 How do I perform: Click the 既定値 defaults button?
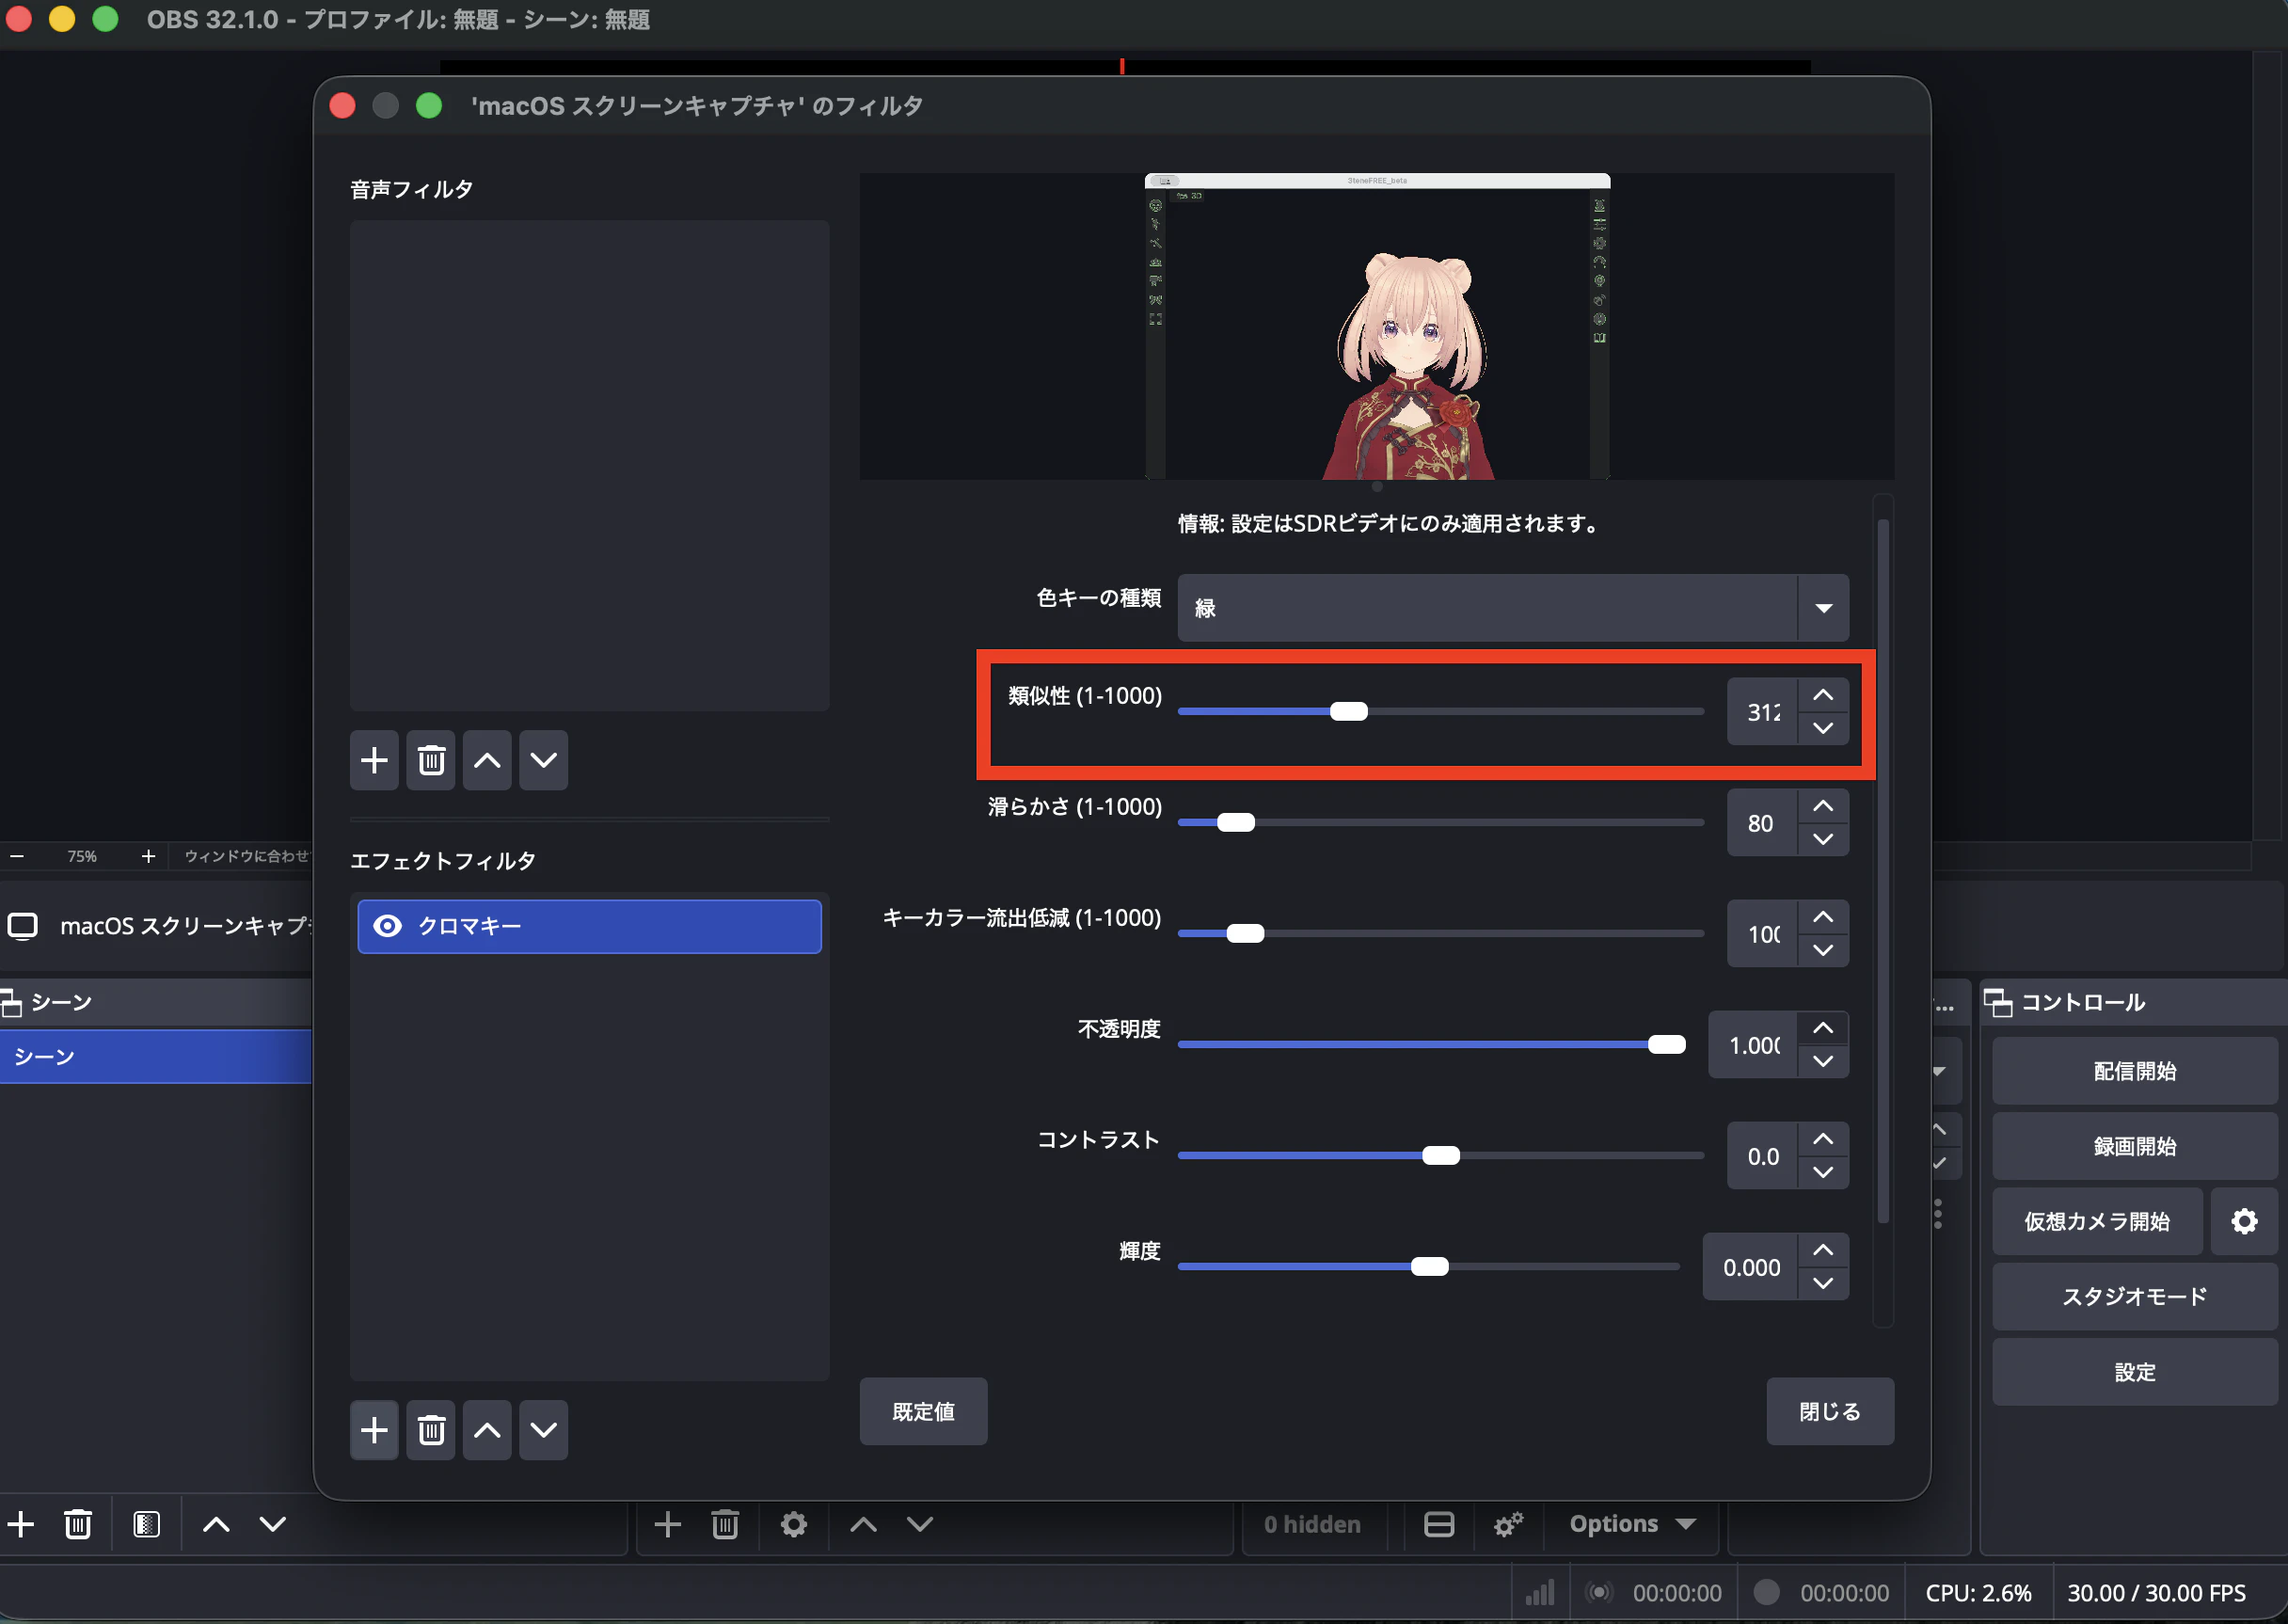point(923,1411)
